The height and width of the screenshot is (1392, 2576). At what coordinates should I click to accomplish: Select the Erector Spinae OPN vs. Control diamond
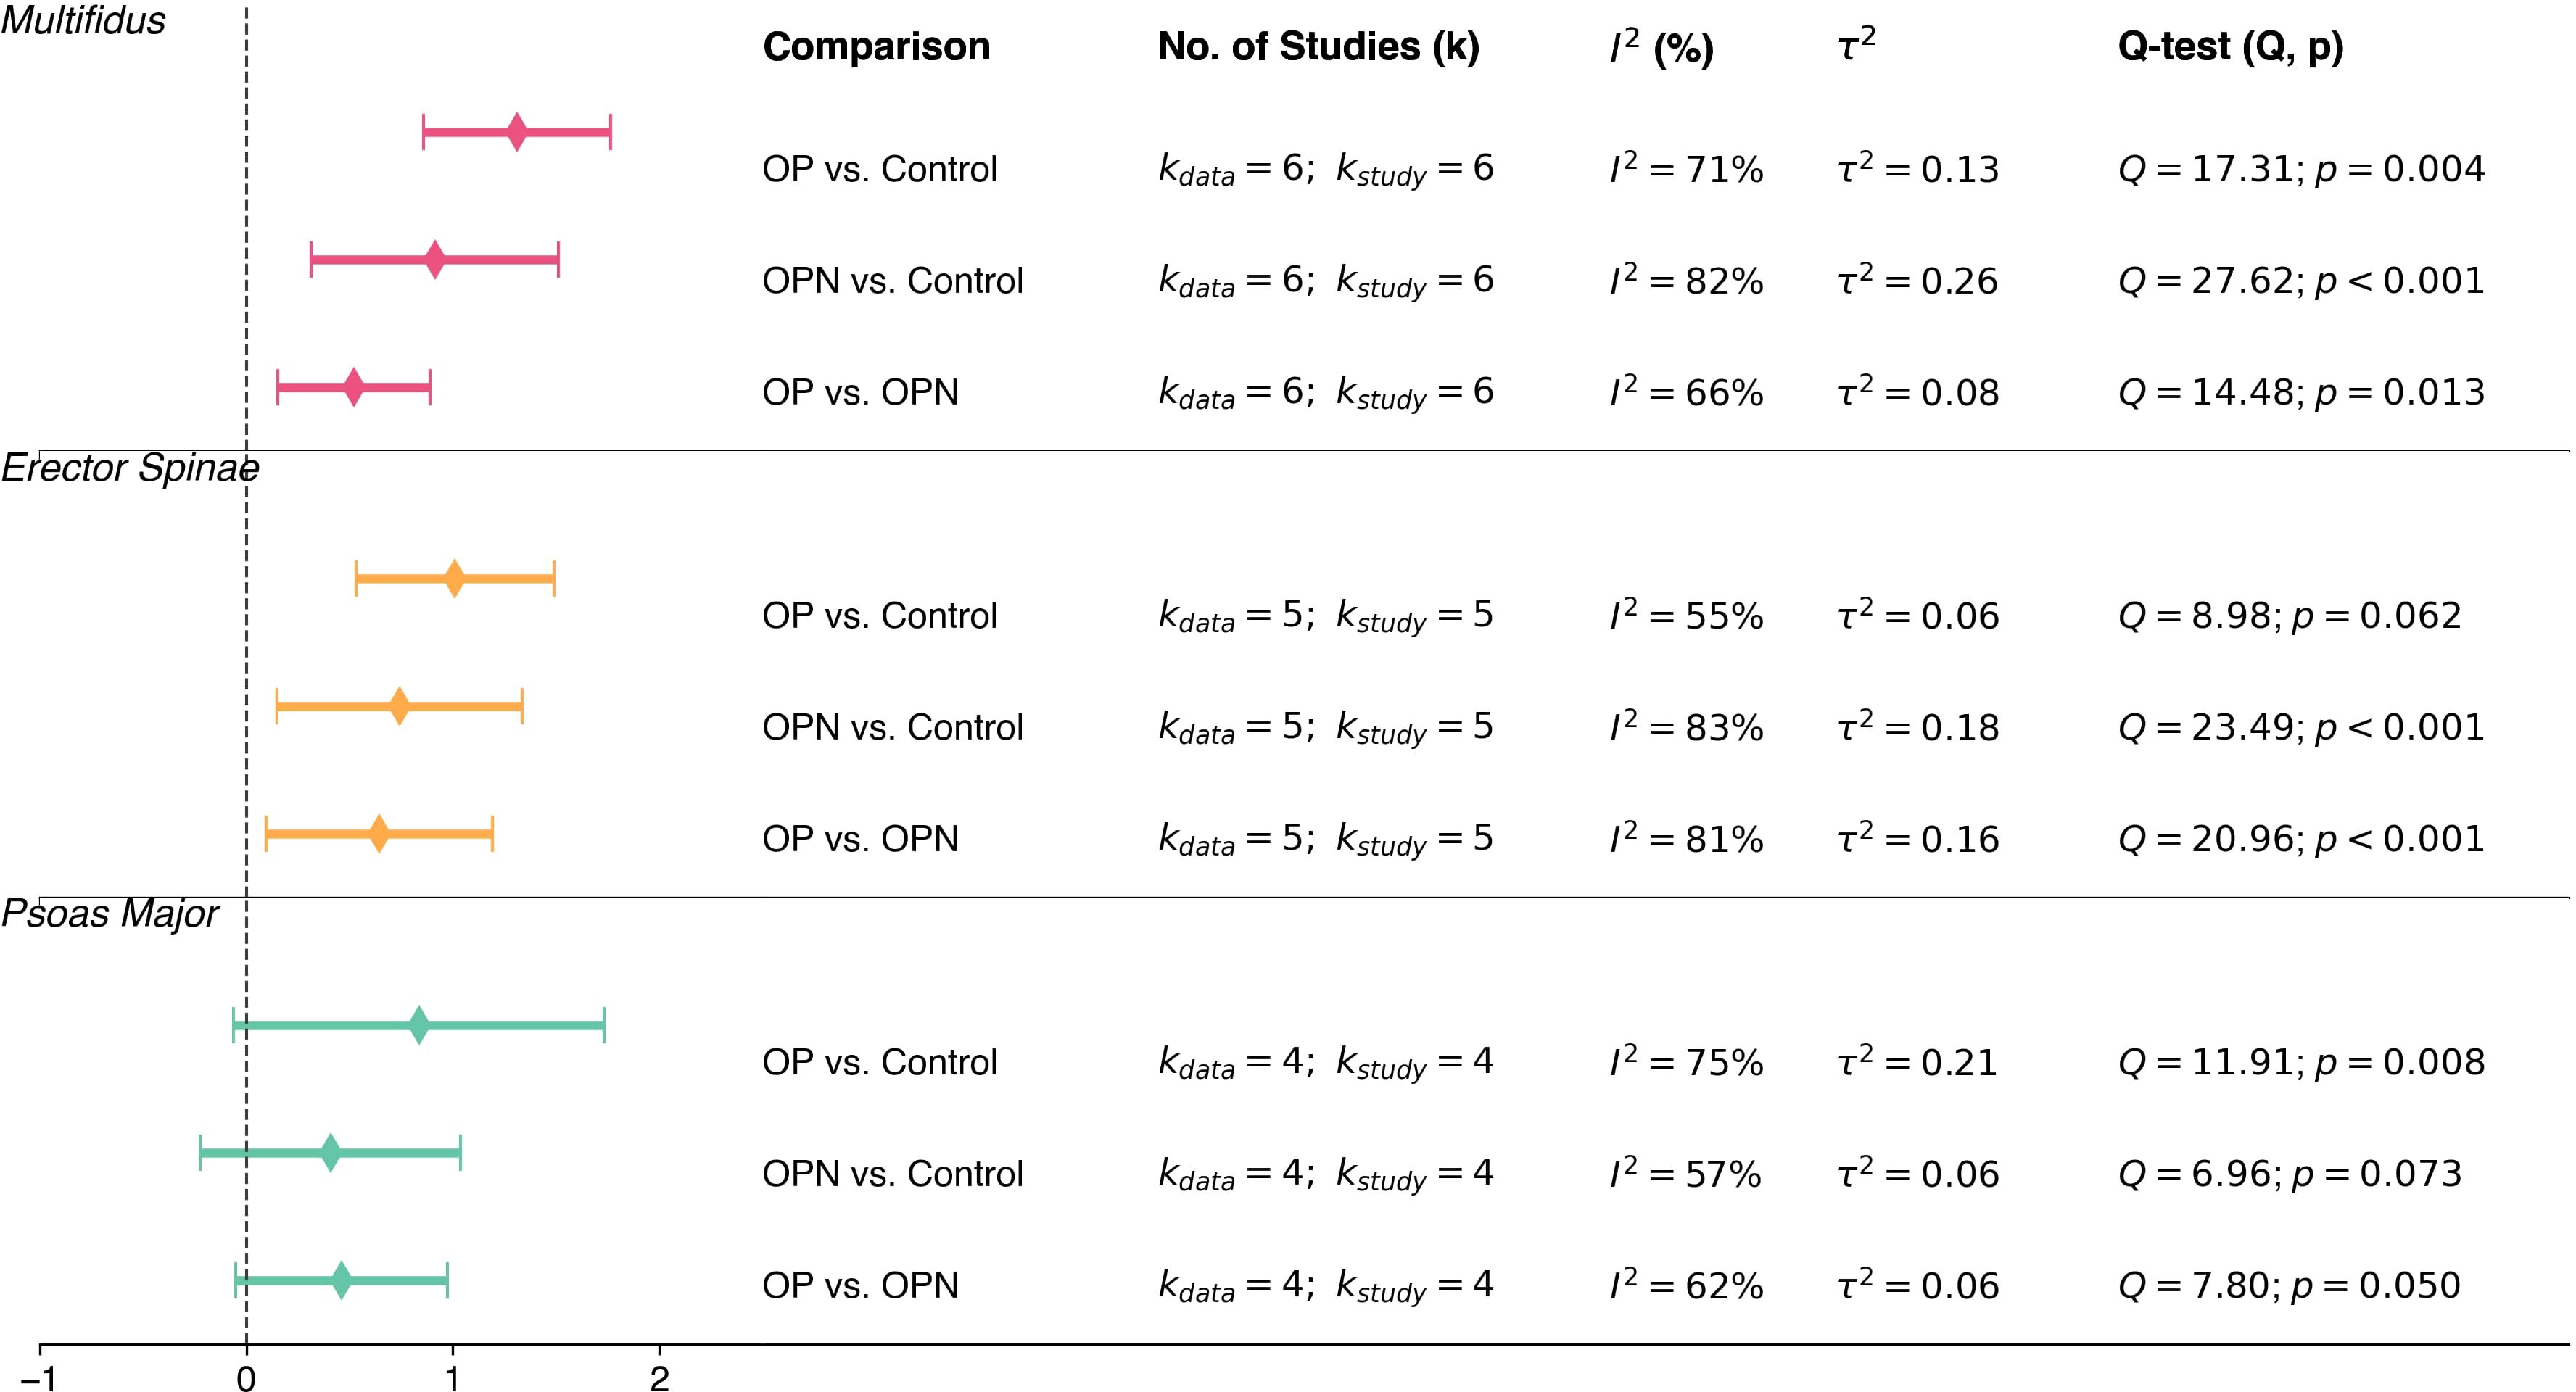(x=399, y=706)
